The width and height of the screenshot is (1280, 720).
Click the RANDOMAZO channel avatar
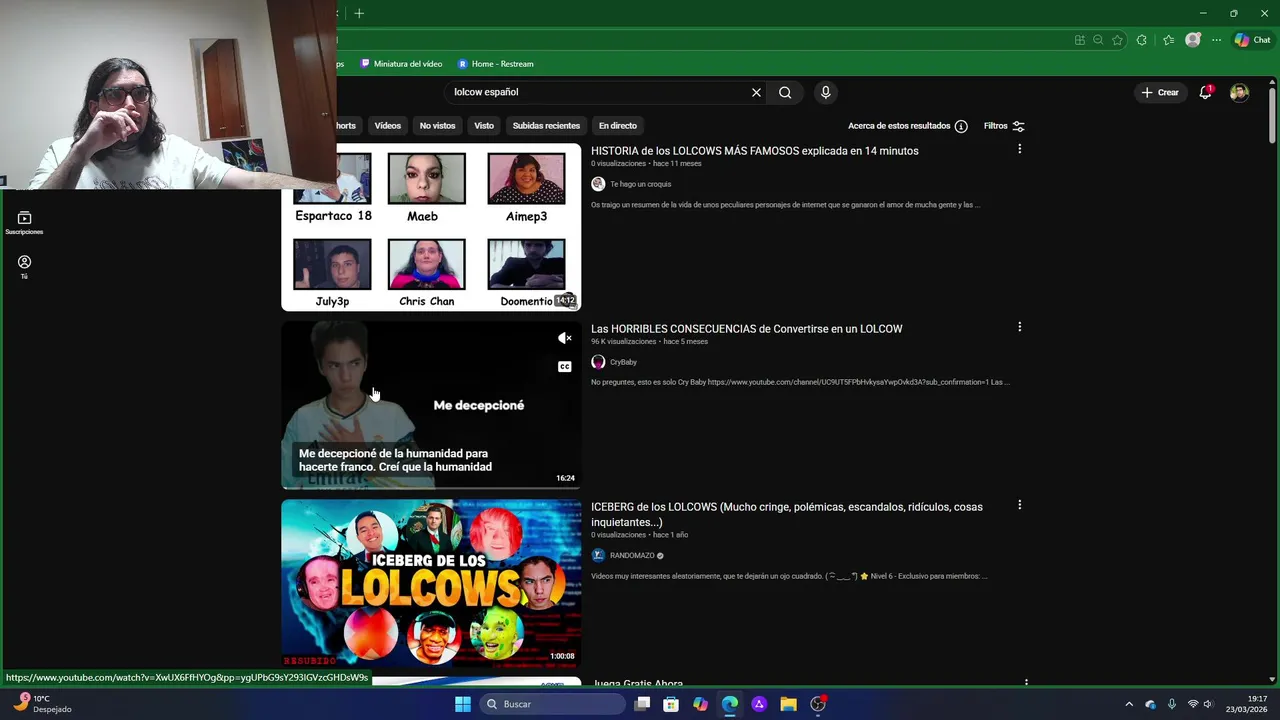(x=598, y=555)
